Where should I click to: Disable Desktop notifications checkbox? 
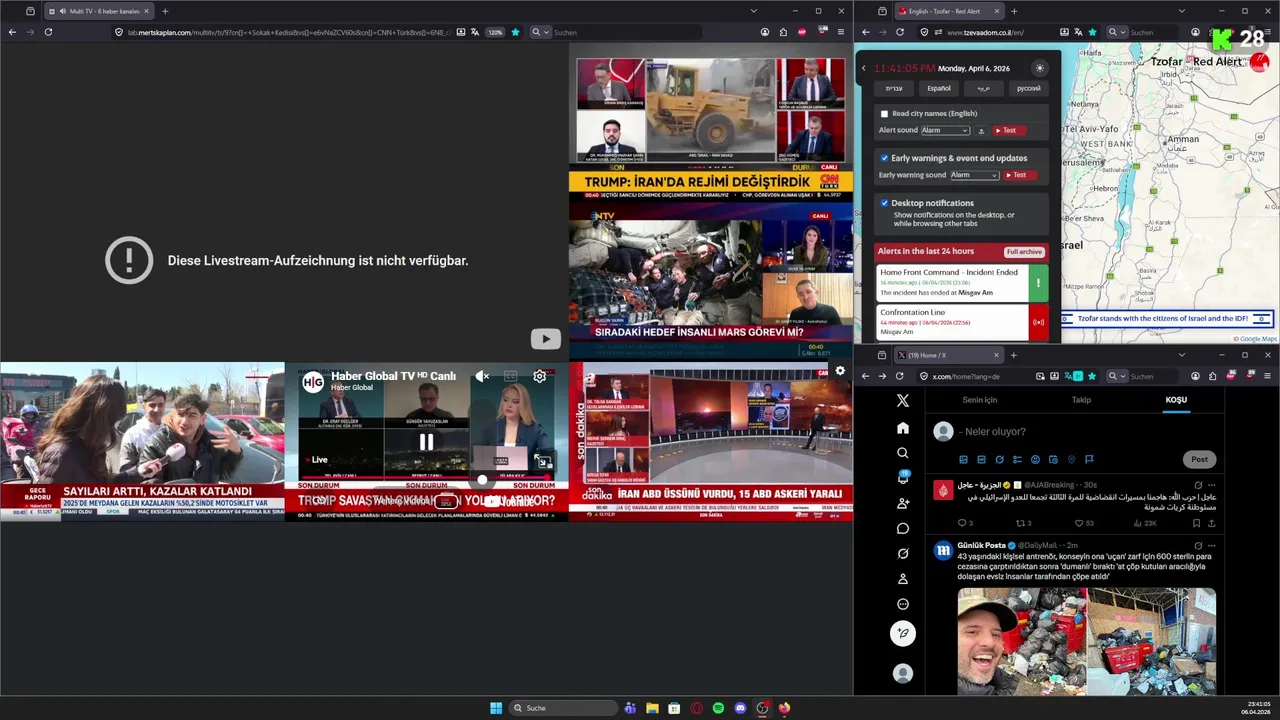pyautogui.click(x=884, y=203)
